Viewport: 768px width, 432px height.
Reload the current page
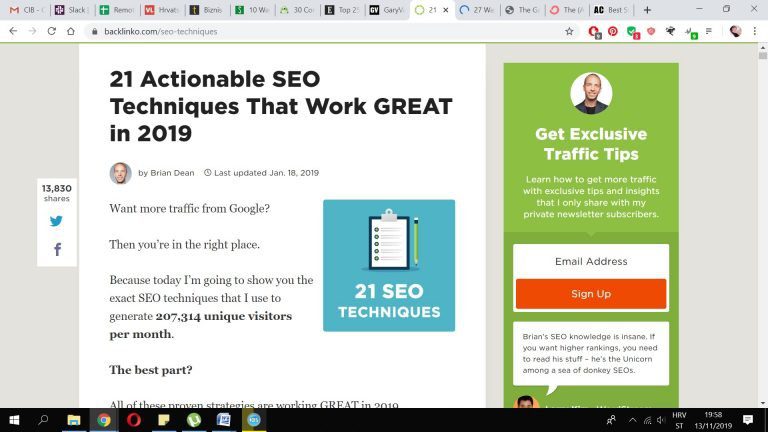[x=51, y=31]
